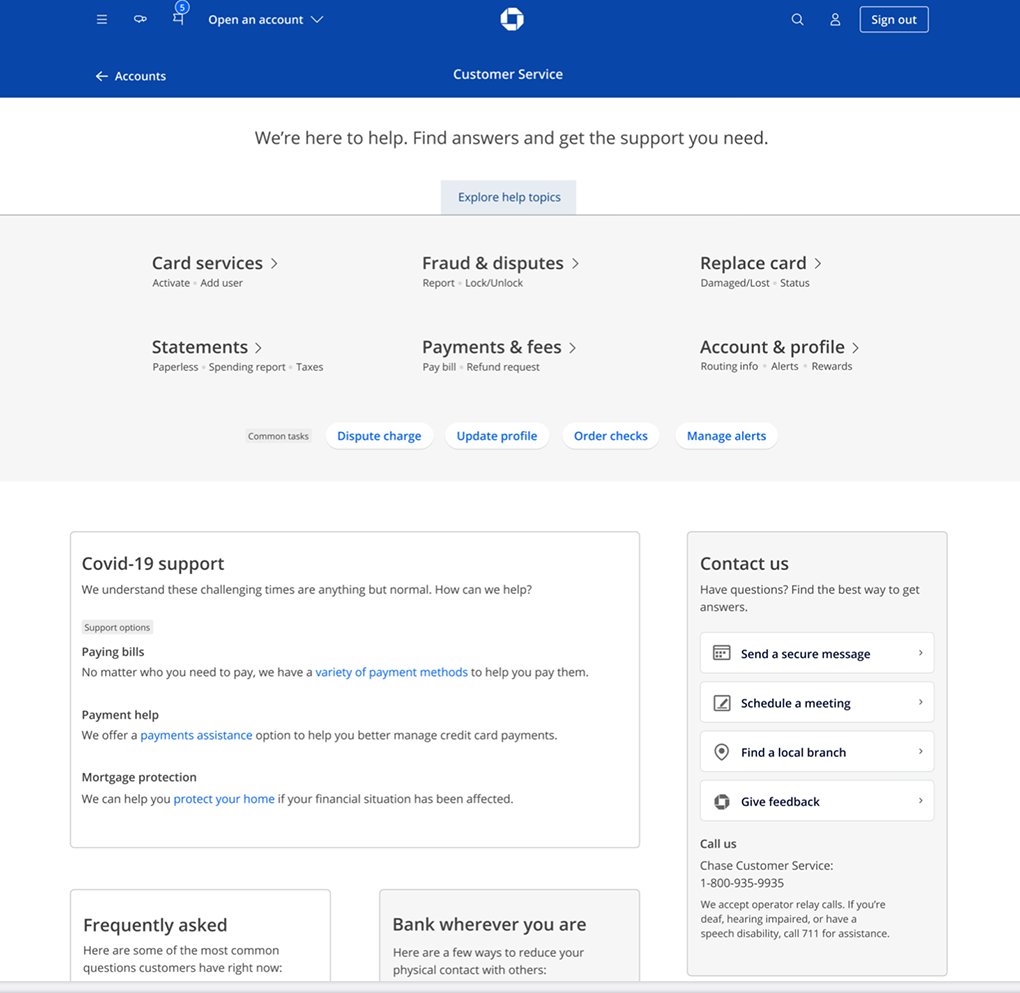Screen dimensions: 1020x993
Task: Click the secure message calendar icon
Action: [x=721, y=653]
